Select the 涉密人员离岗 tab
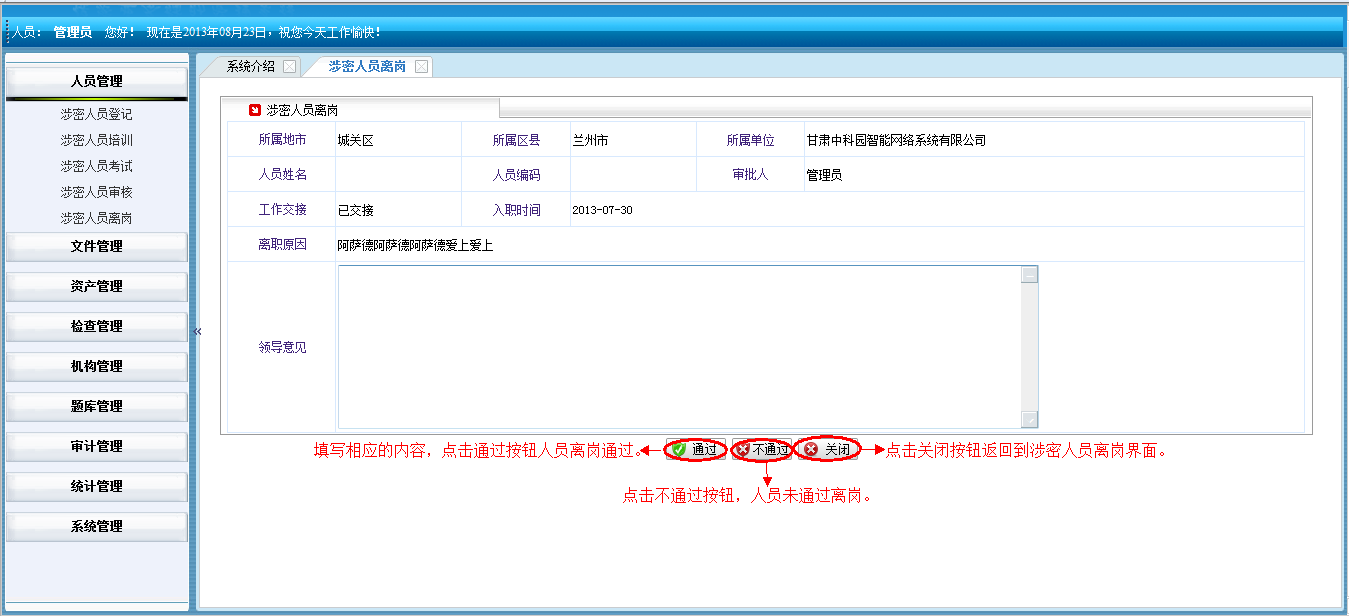 pyautogui.click(x=367, y=67)
